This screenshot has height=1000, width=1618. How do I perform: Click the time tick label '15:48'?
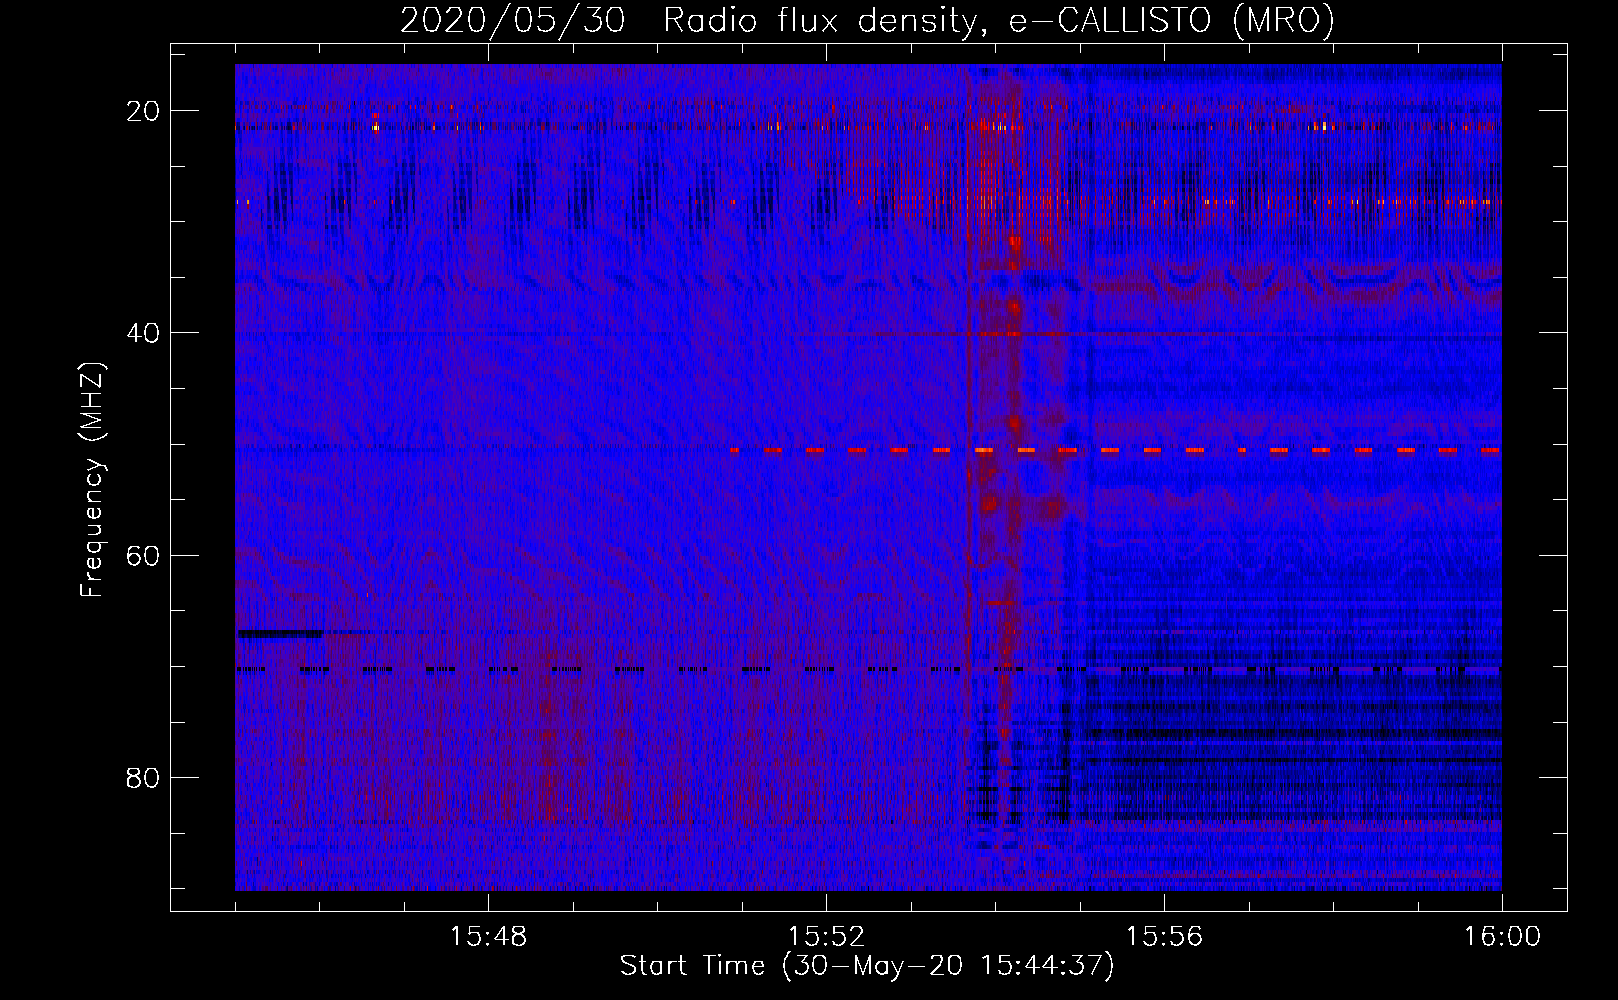pos(488,937)
